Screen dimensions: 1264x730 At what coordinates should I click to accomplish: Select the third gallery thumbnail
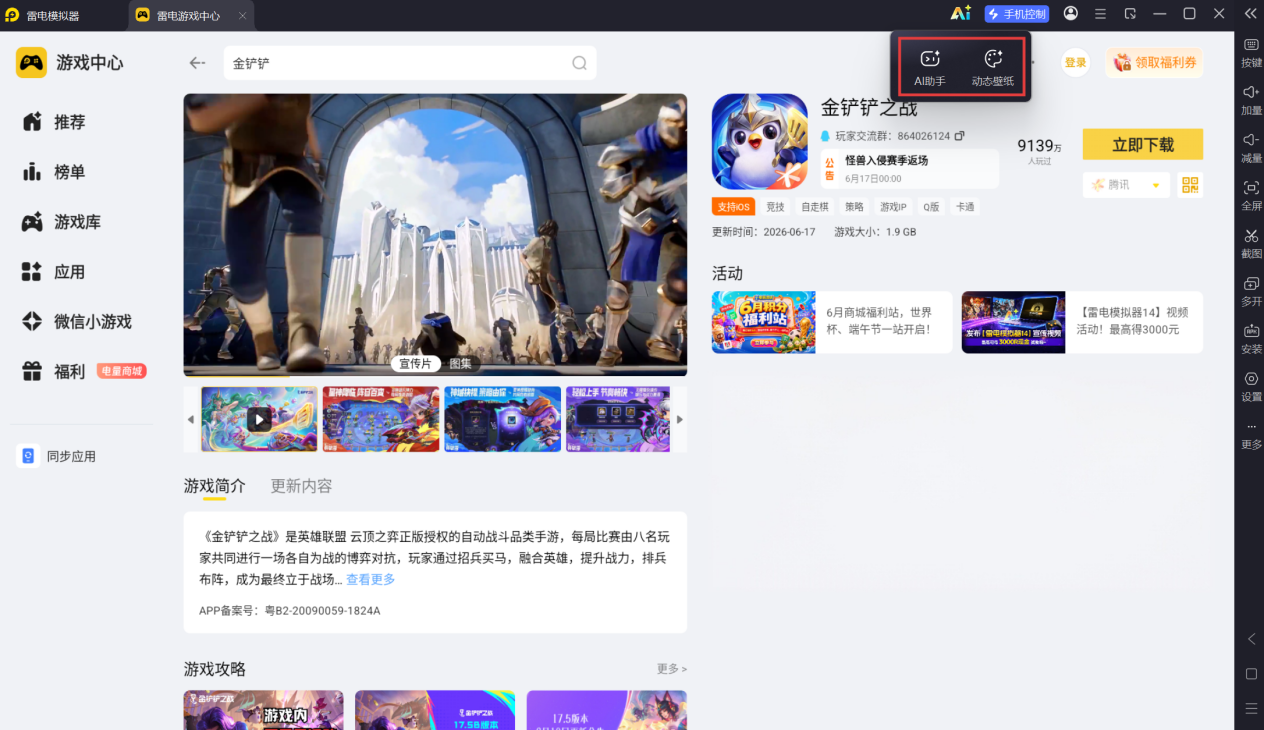pos(503,419)
